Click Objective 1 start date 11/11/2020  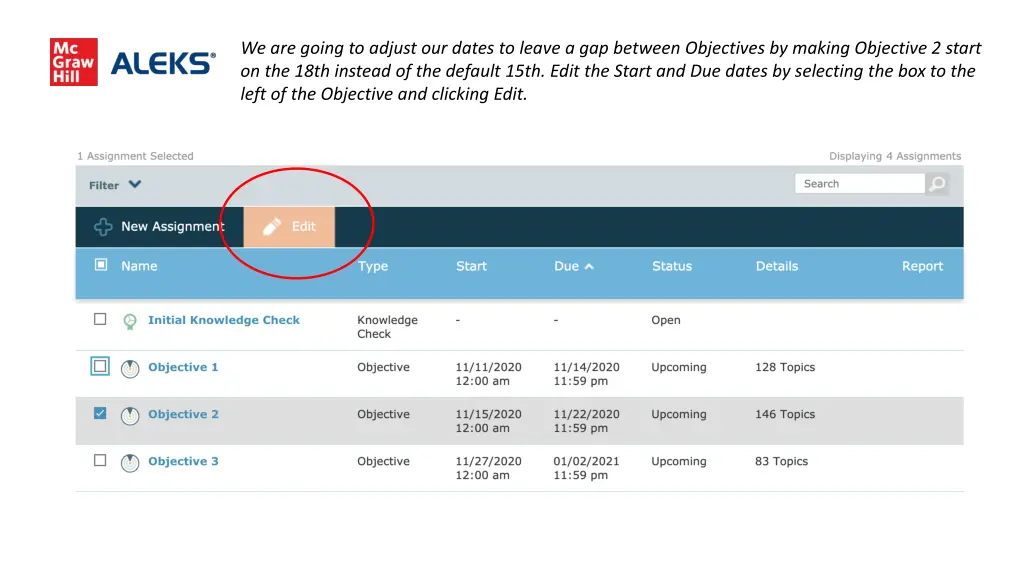(488, 367)
